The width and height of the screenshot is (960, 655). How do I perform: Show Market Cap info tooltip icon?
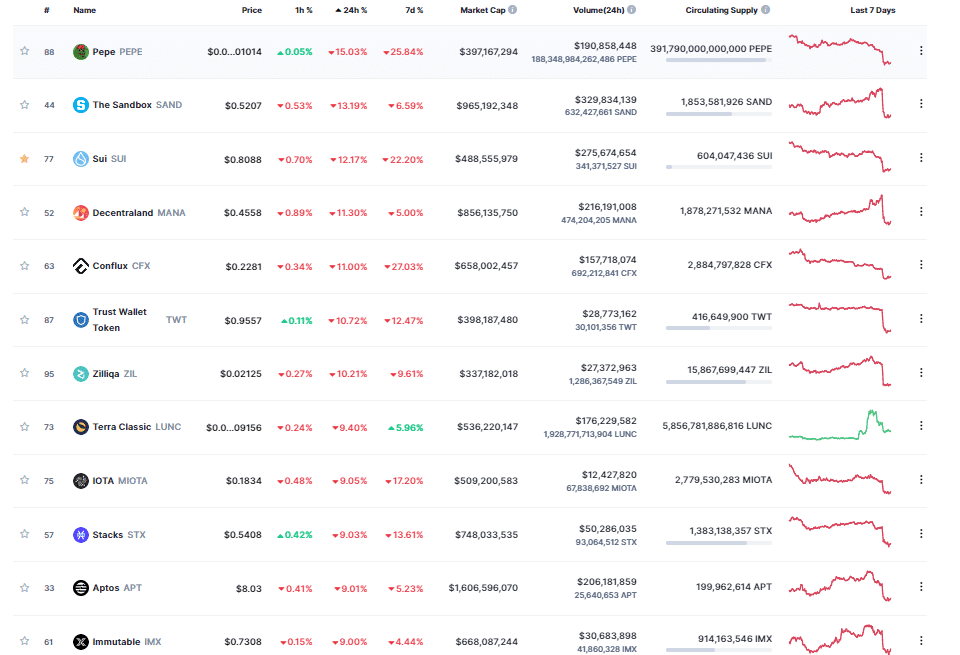pyautogui.click(x=512, y=10)
